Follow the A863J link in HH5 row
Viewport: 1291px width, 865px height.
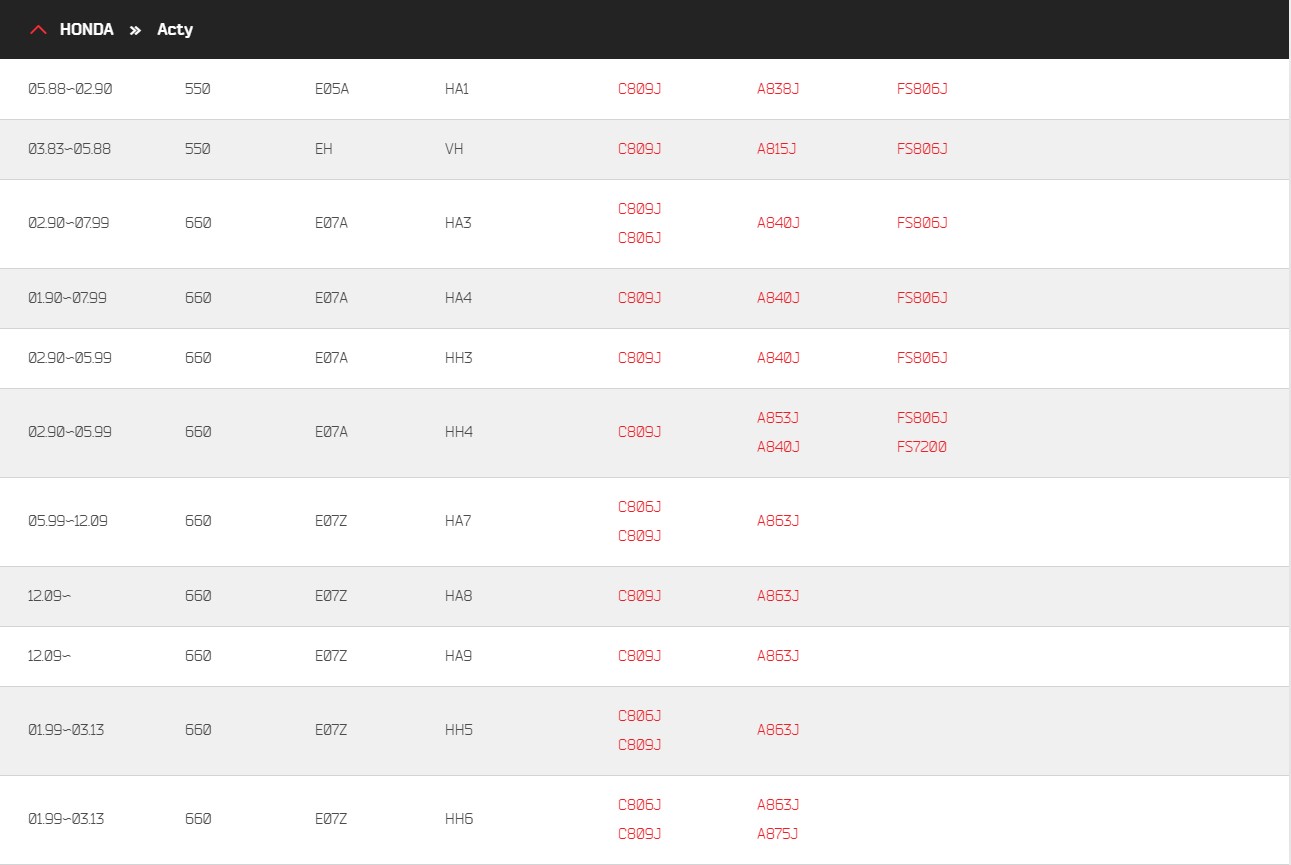click(778, 730)
